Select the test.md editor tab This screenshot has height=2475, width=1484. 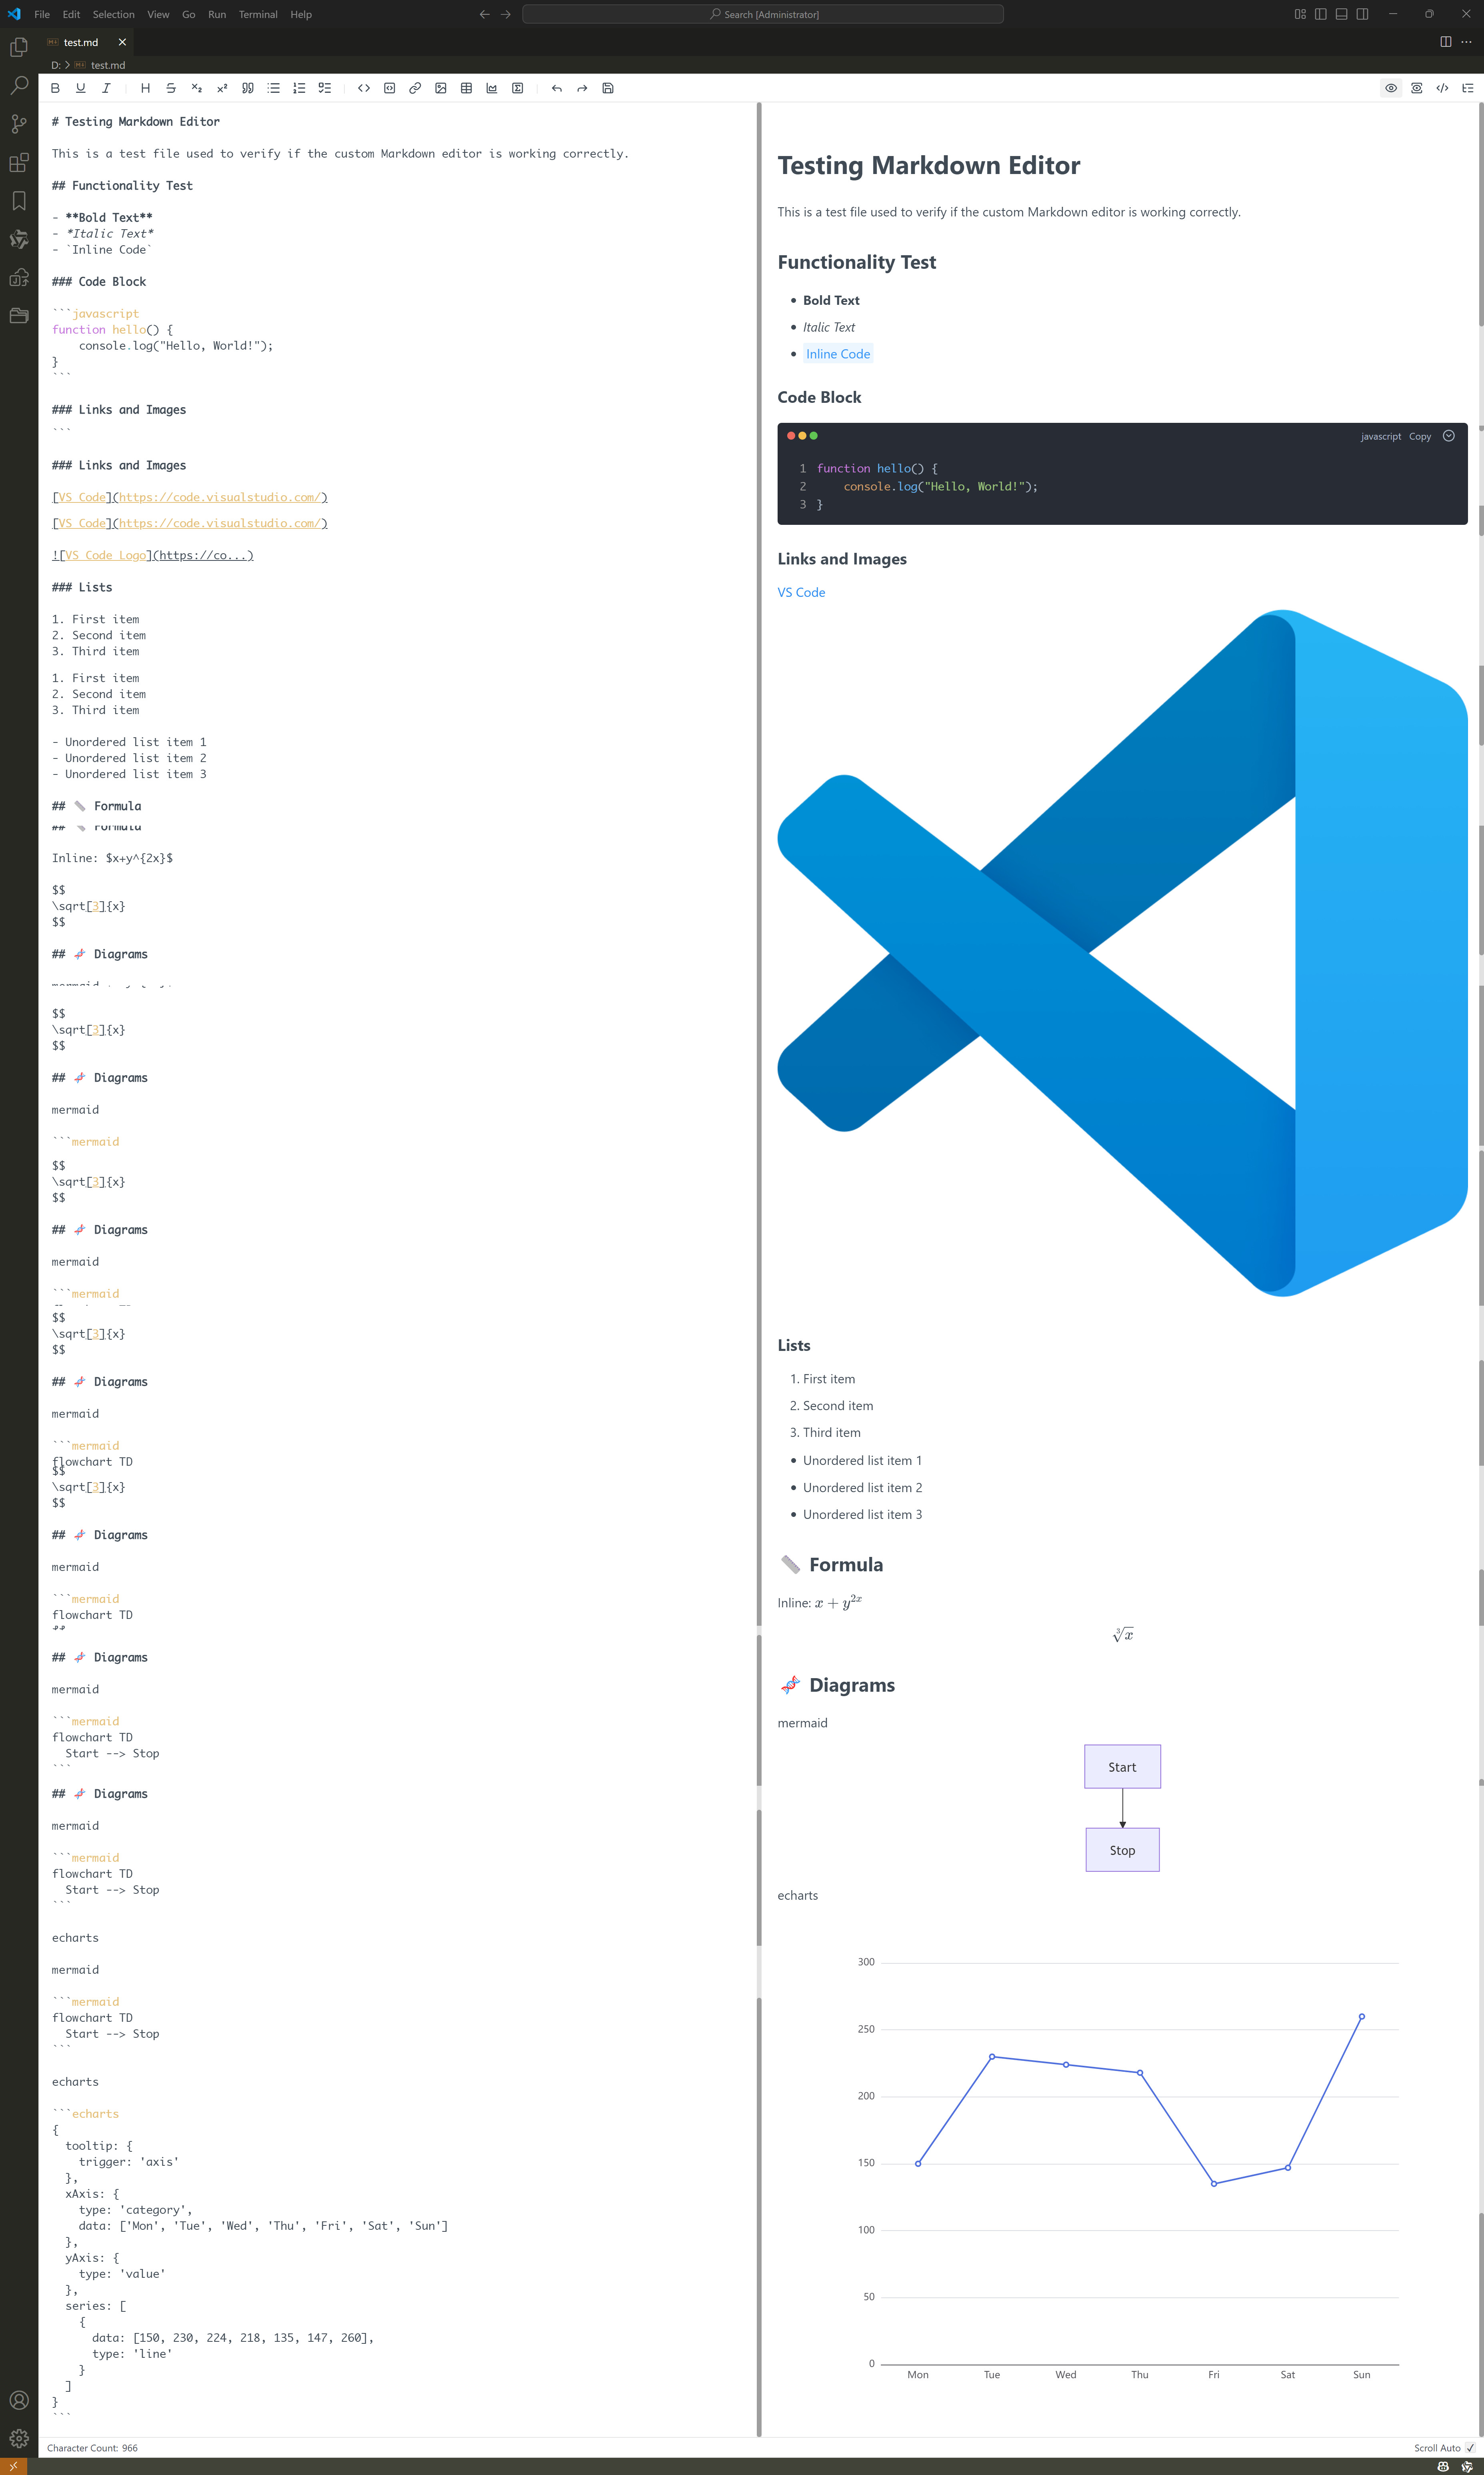pos(80,42)
